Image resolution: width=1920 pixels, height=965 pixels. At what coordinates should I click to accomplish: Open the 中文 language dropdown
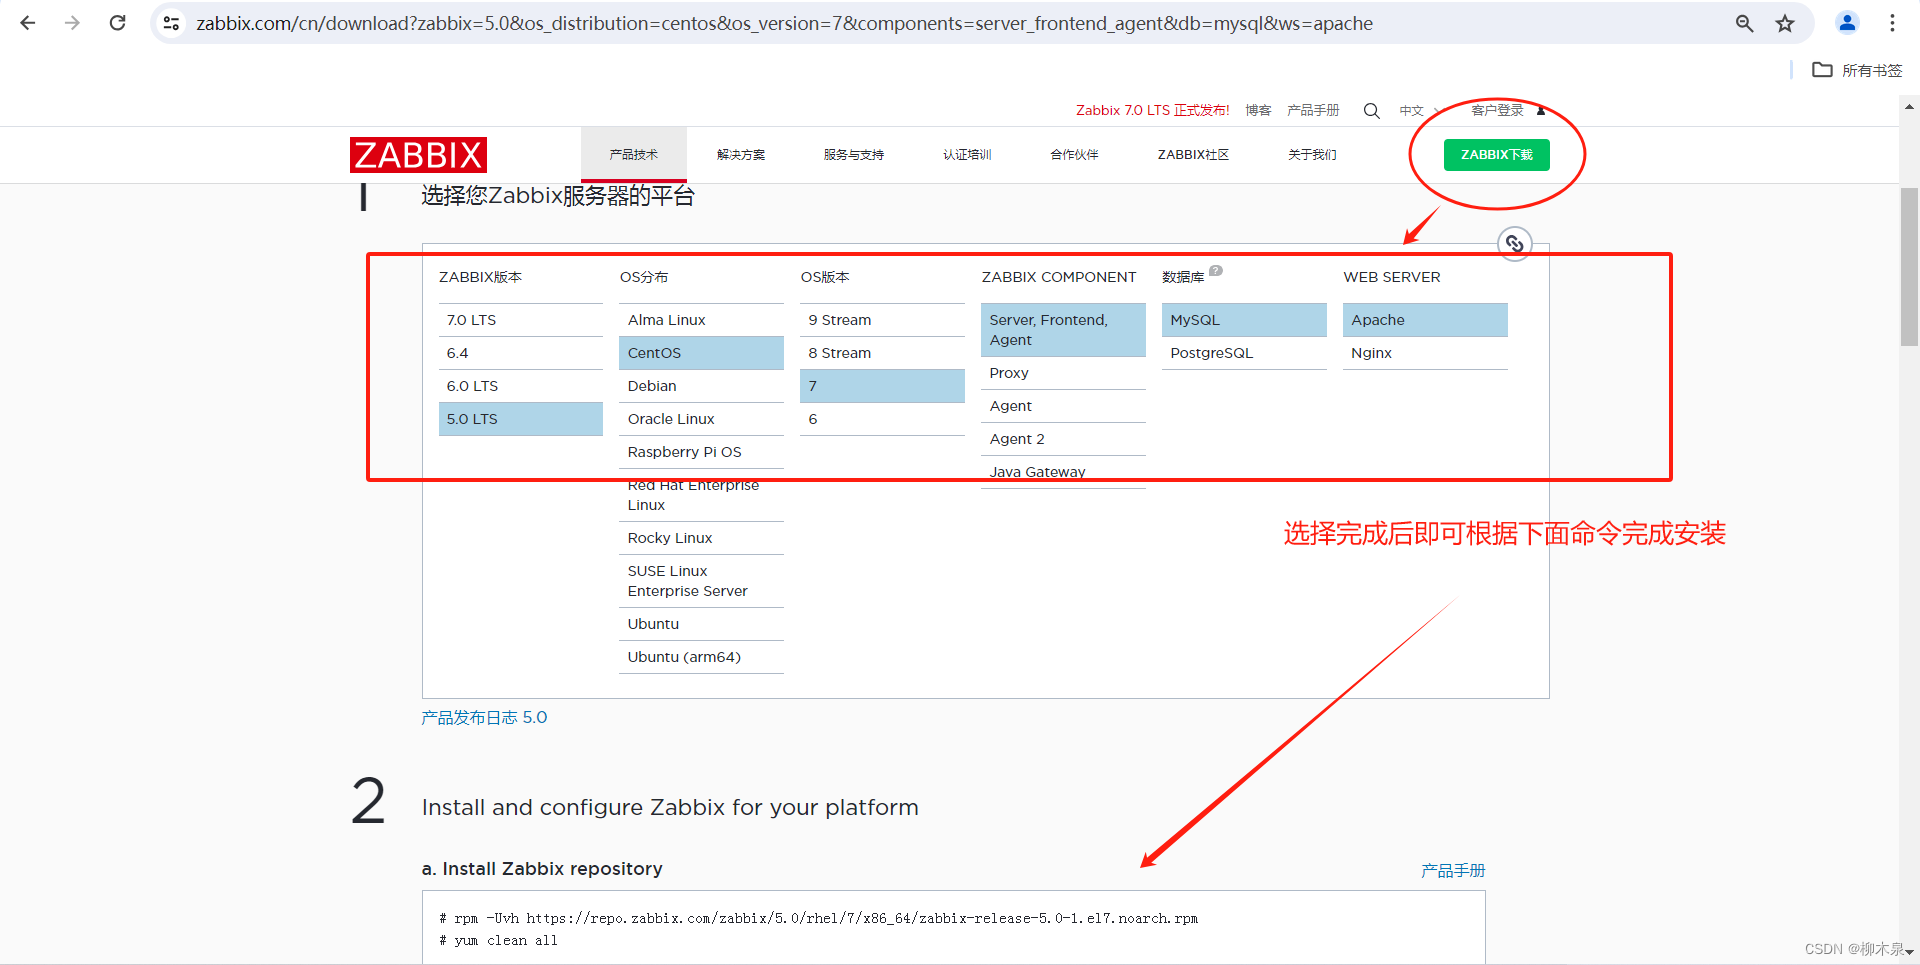click(1419, 111)
